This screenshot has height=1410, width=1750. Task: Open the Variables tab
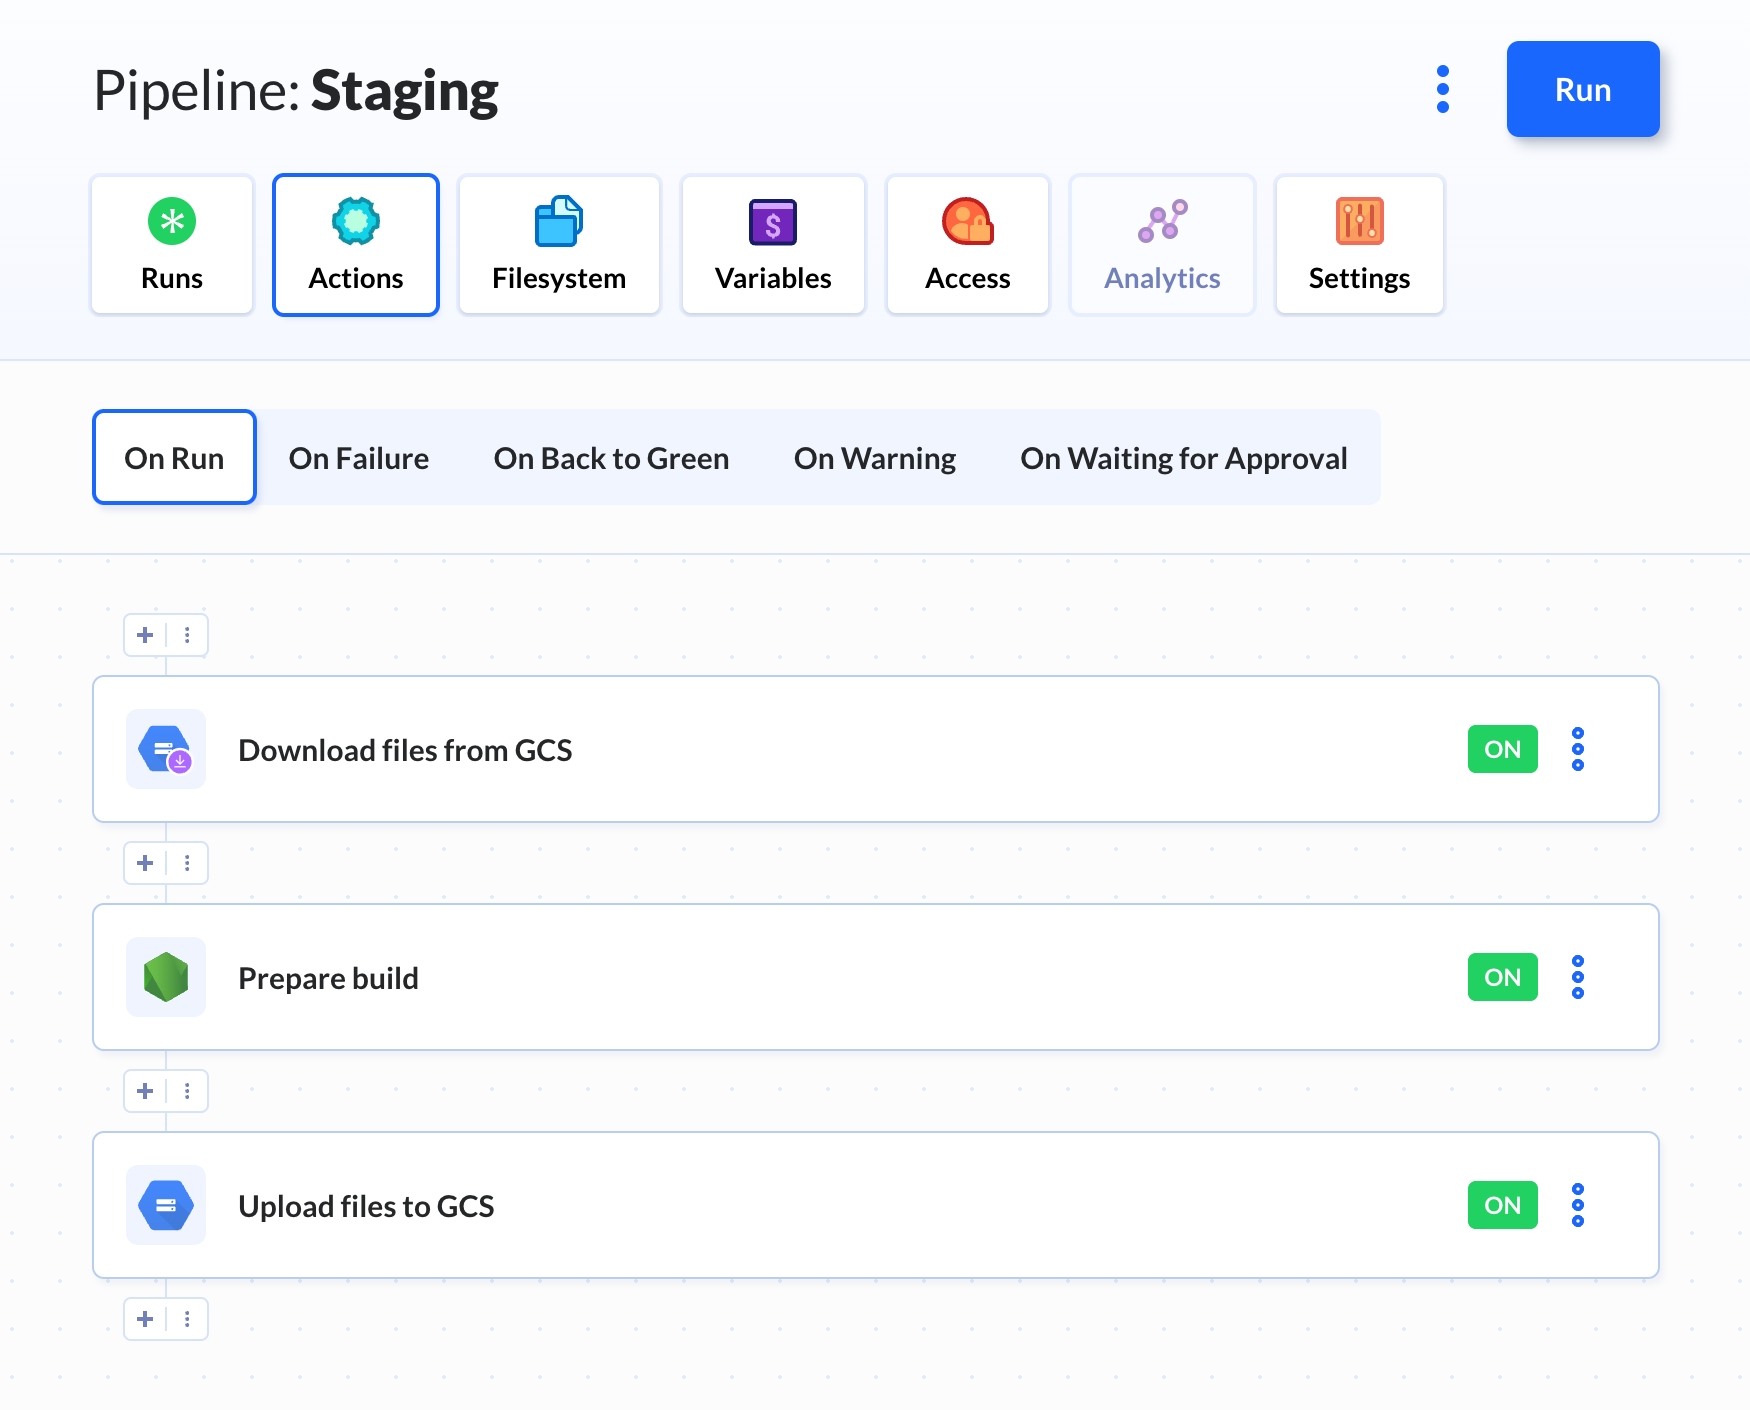[x=773, y=245]
